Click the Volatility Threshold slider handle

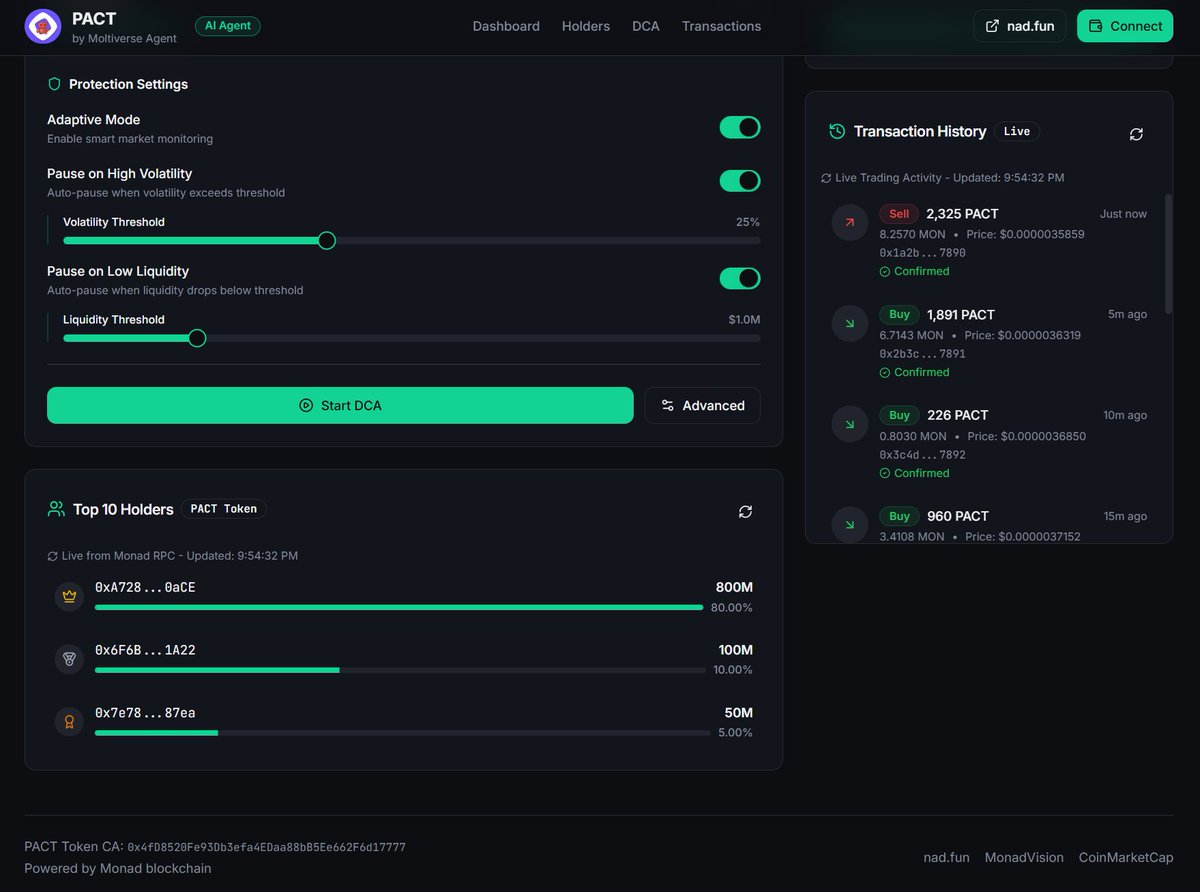[x=326, y=240]
